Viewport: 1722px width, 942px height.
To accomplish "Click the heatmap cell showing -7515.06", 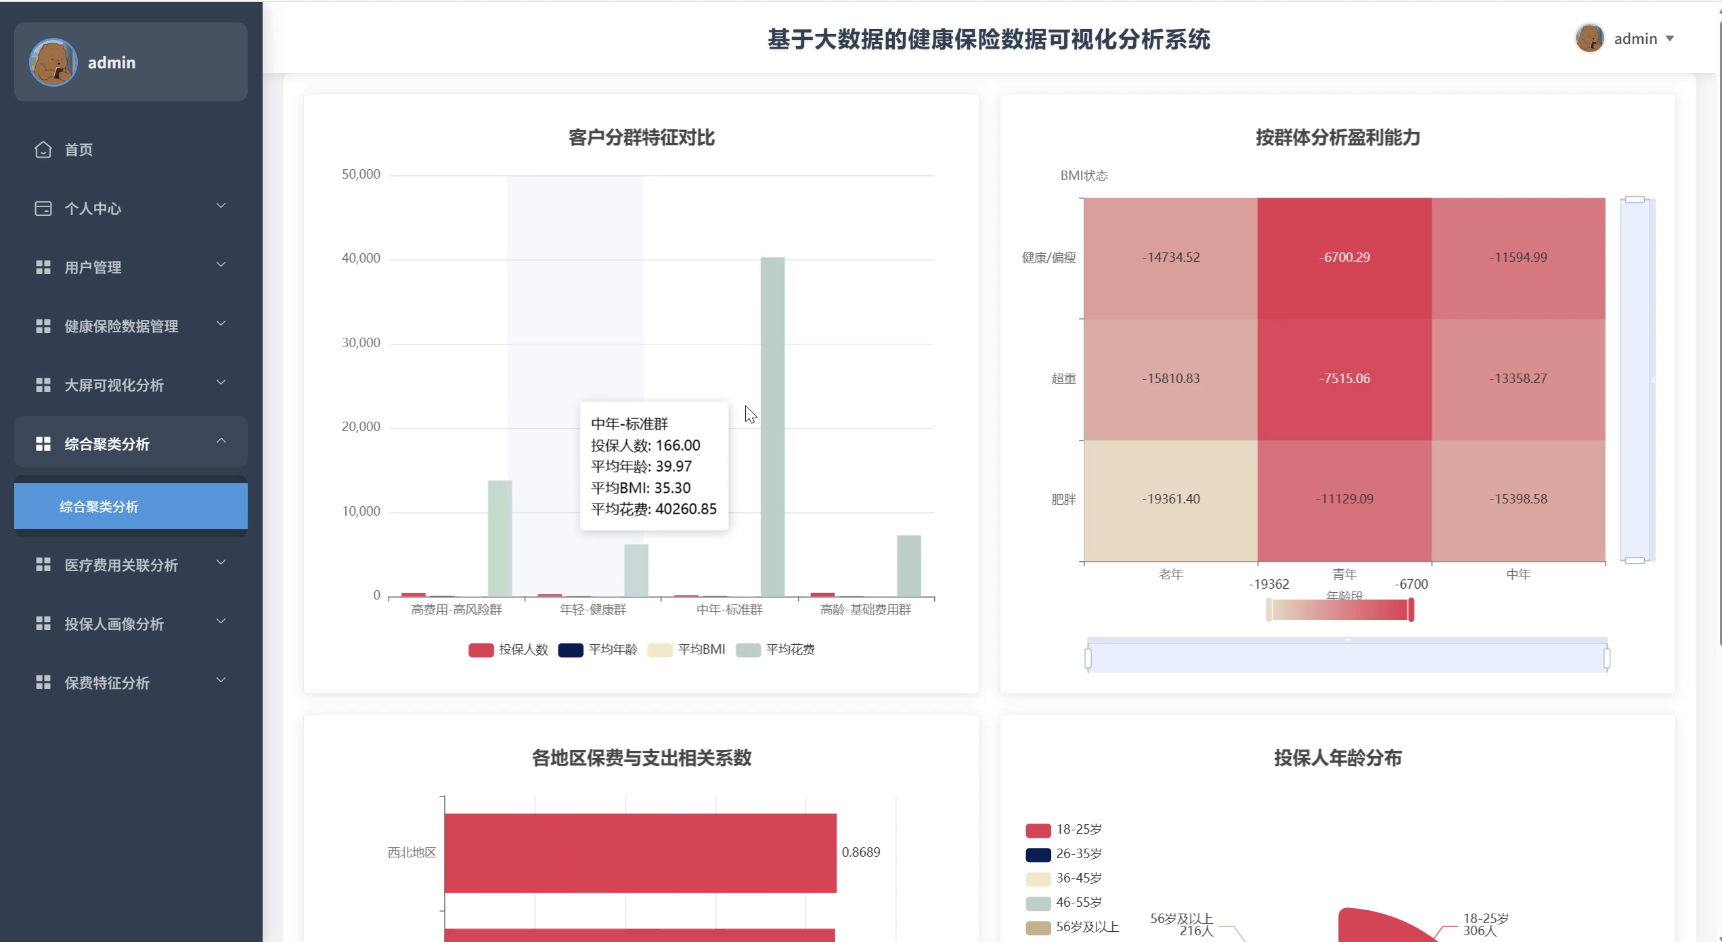I will 1344,379.
